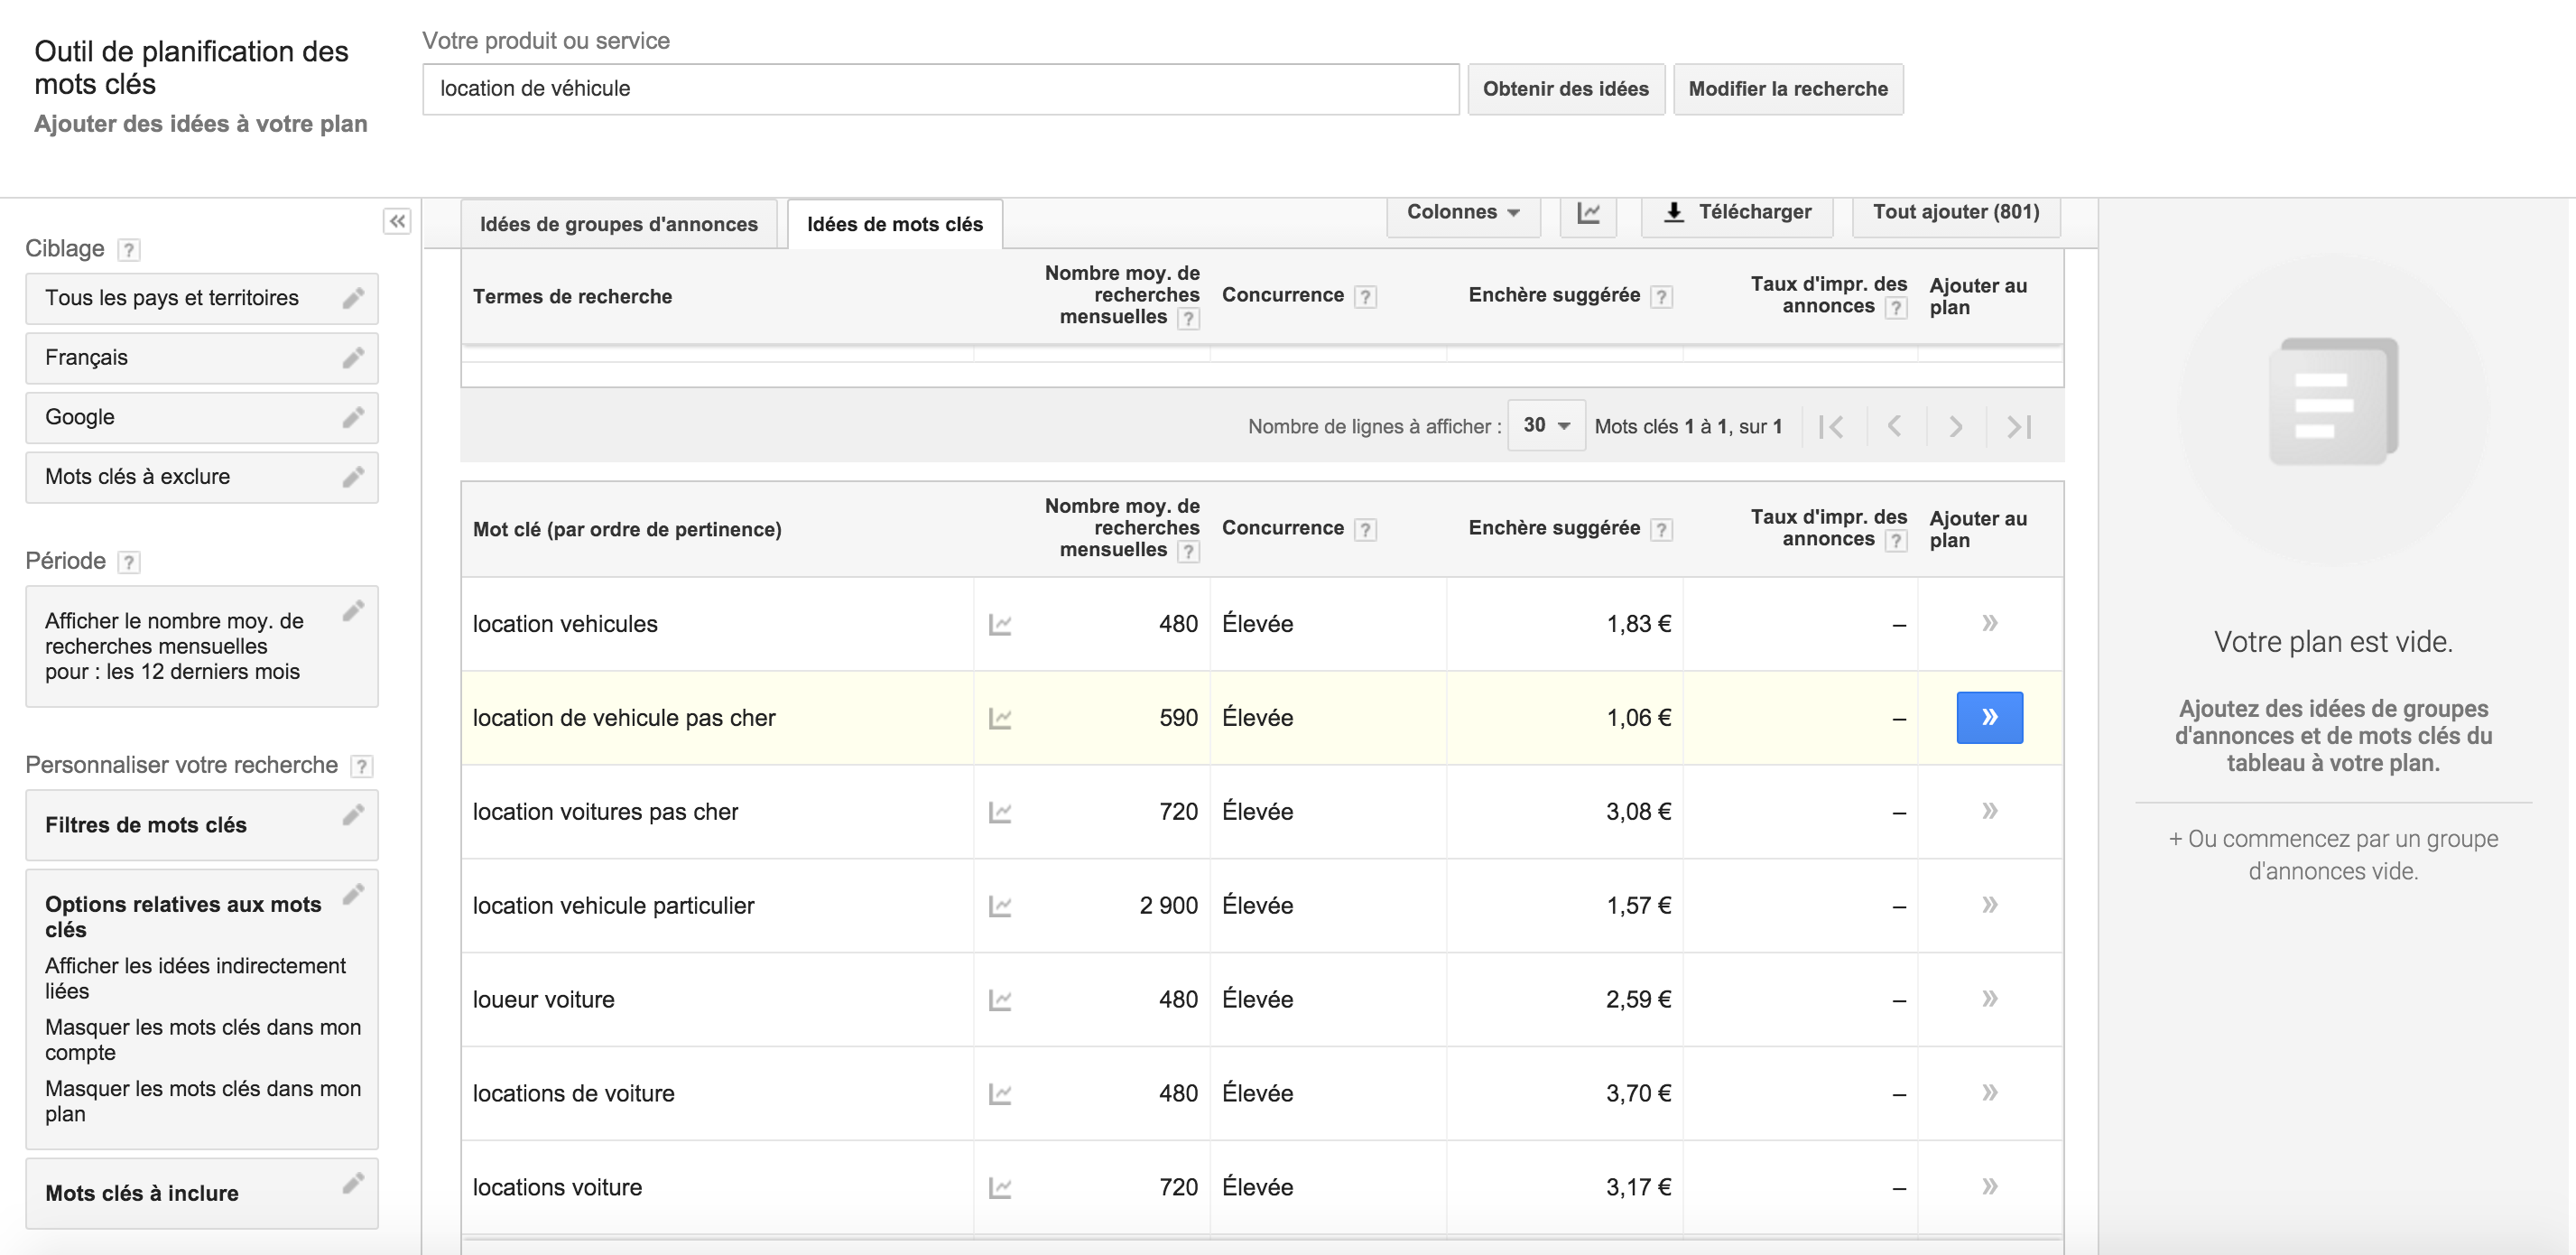Go to last page of keywords
The height and width of the screenshot is (1255, 2576).
click(x=2019, y=427)
